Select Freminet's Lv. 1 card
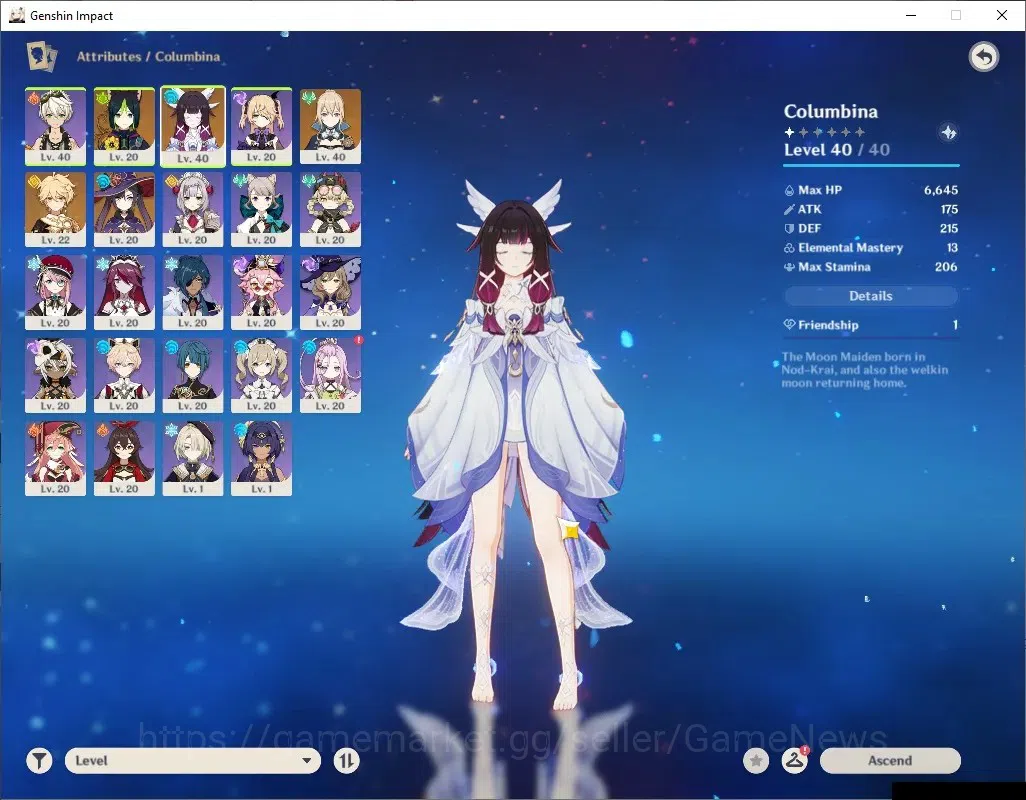Viewport: 1026px width, 800px height. [x=193, y=459]
